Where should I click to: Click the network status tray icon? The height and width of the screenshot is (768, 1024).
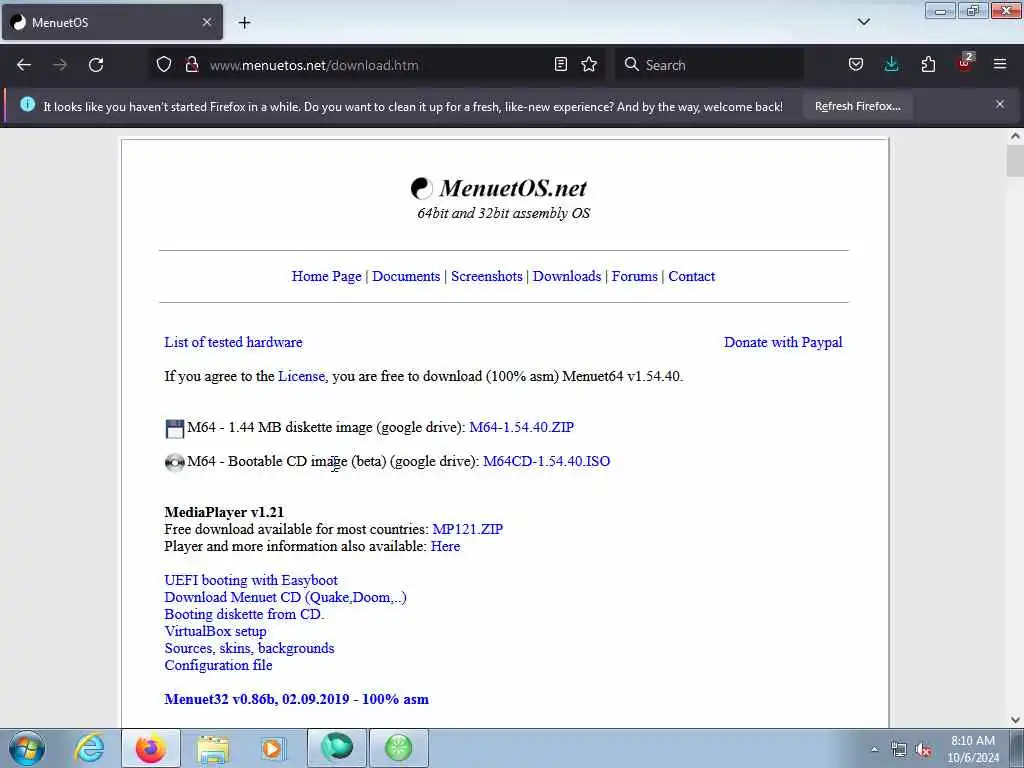pyautogui.click(x=899, y=750)
